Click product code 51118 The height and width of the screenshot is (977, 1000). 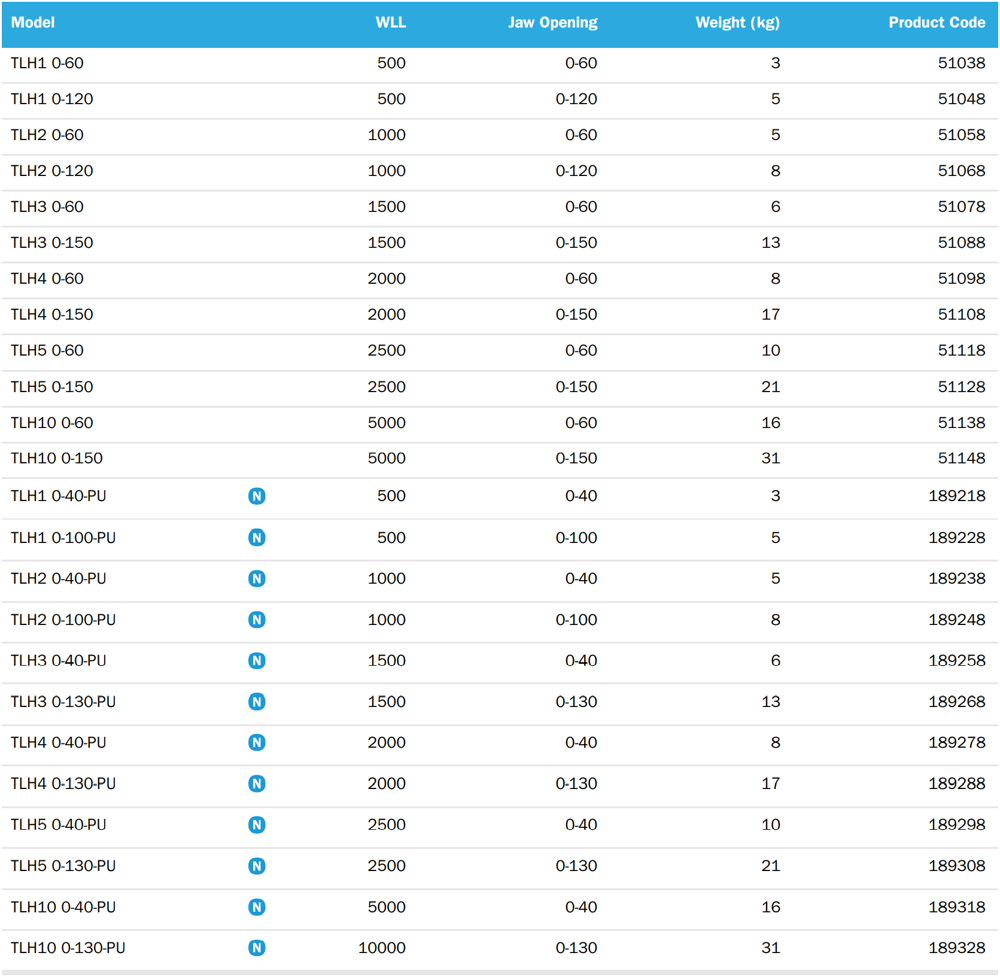pos(962,351)
